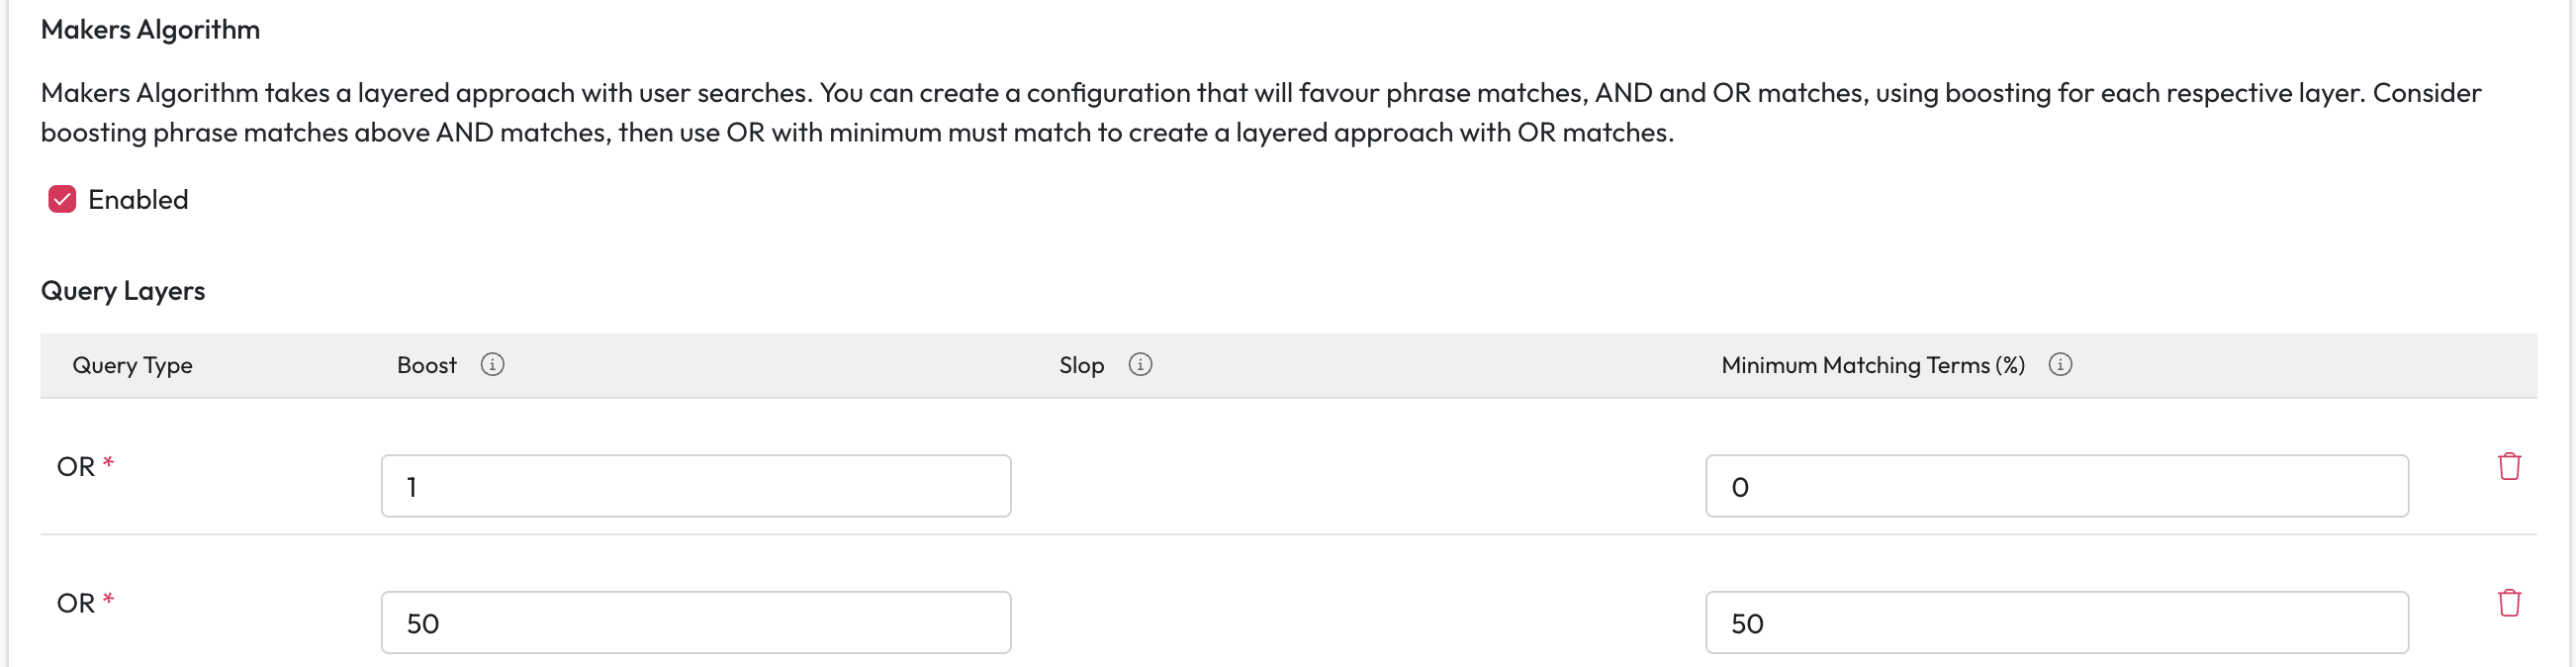Image resolution: width=2576 pixels, height=667 pixels.
Task: Click the Slop column header text
Action: 1081,366
